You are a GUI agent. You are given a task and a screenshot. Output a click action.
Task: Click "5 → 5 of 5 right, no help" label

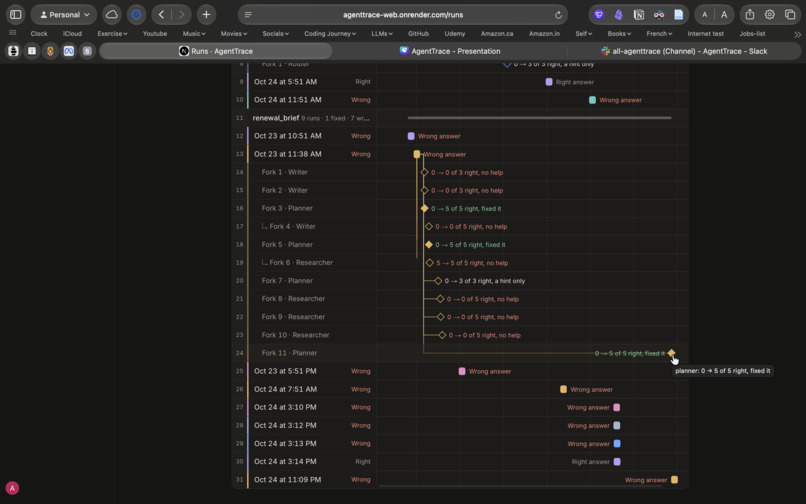[472, 263]
